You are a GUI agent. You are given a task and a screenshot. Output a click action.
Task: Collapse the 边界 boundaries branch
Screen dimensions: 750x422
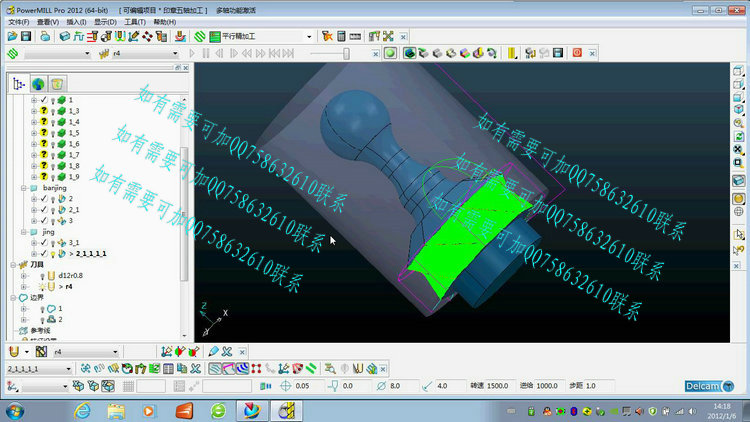pos(13,298)
